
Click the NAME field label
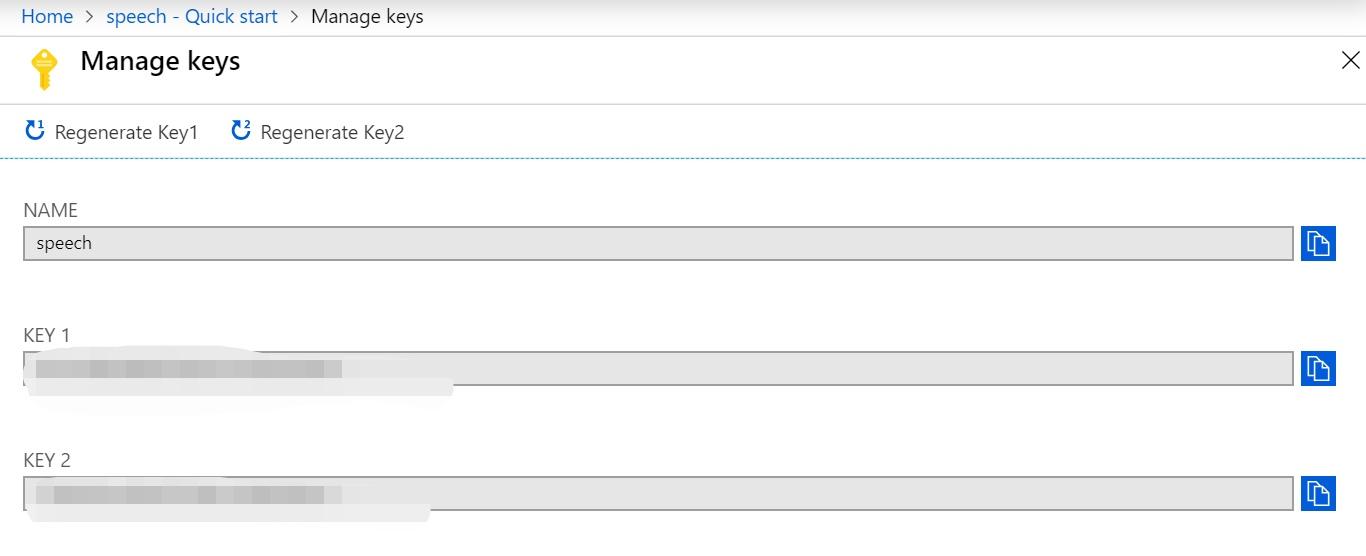pos(50,210)
